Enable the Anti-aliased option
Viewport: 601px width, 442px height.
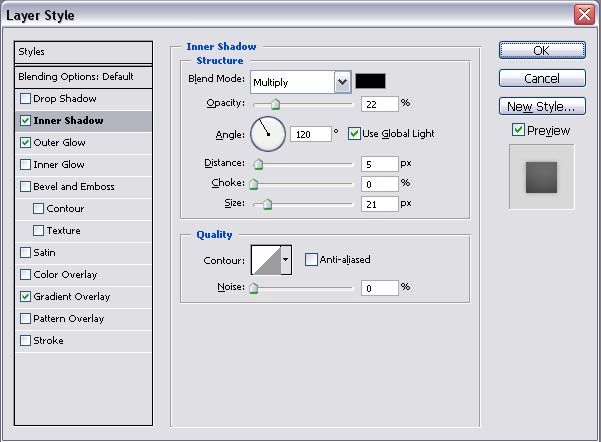coord(312,260)
